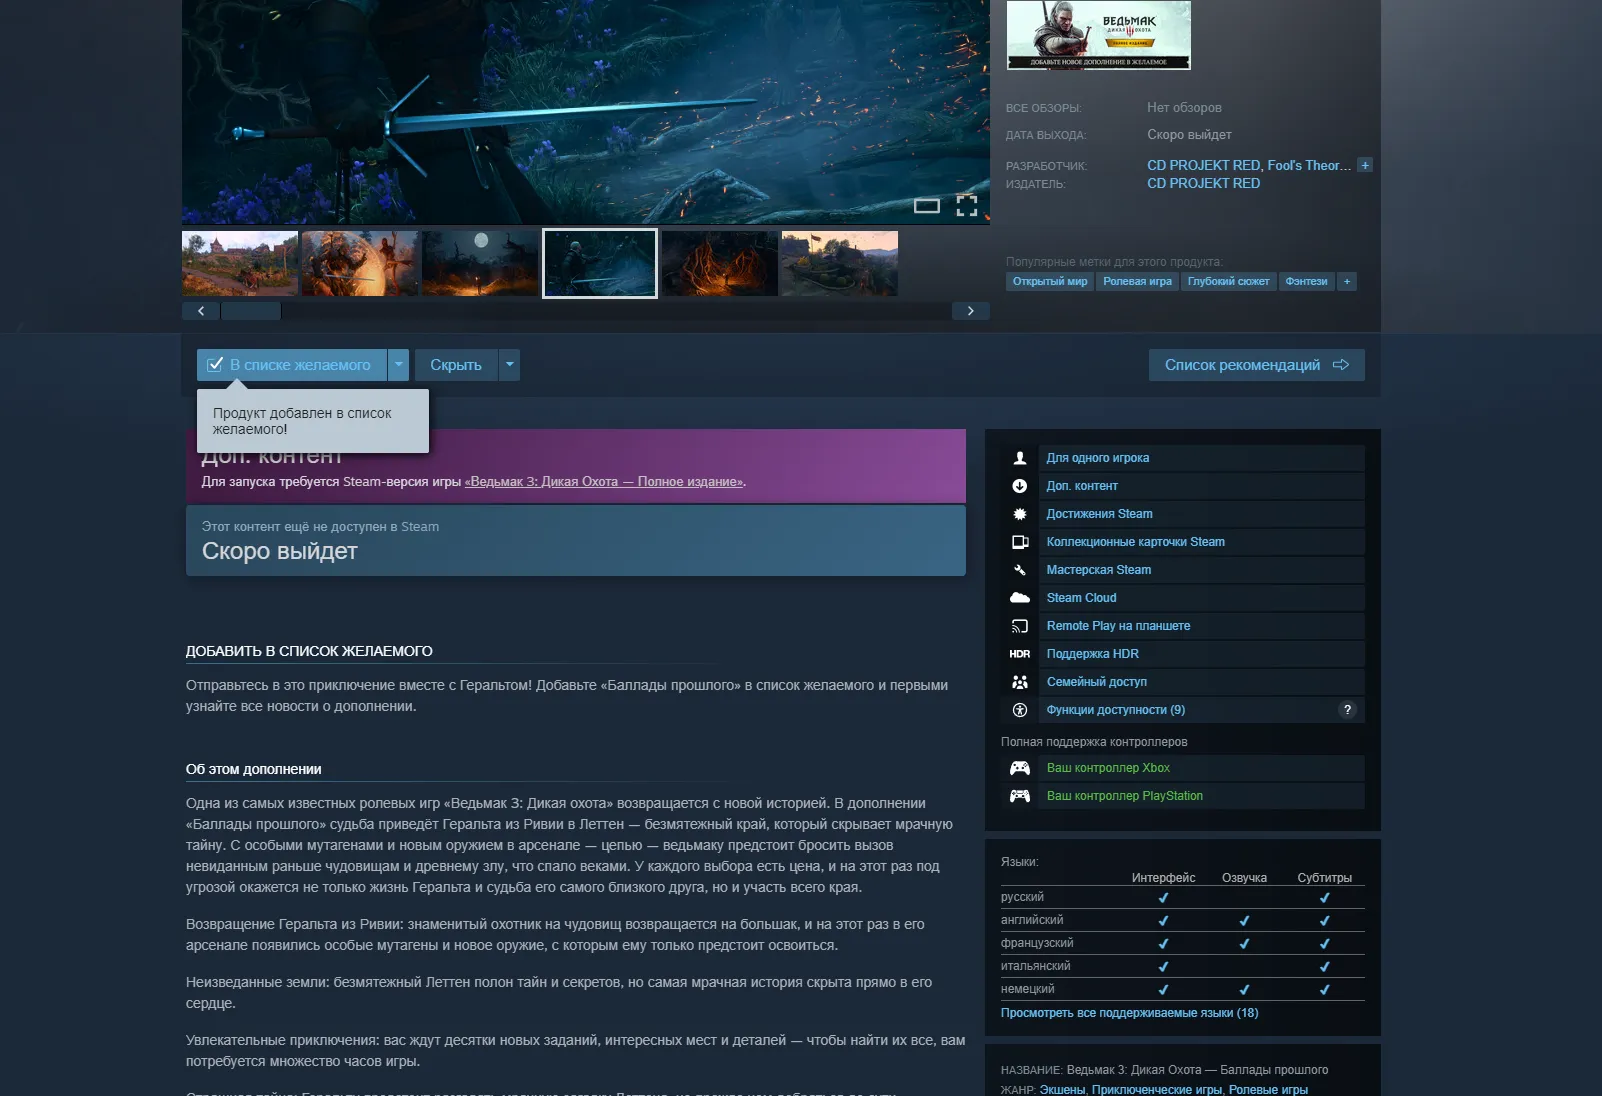This screenshot has height=1096, width=1602.
Task: Click the trading cards icon
Action: 1020,542
